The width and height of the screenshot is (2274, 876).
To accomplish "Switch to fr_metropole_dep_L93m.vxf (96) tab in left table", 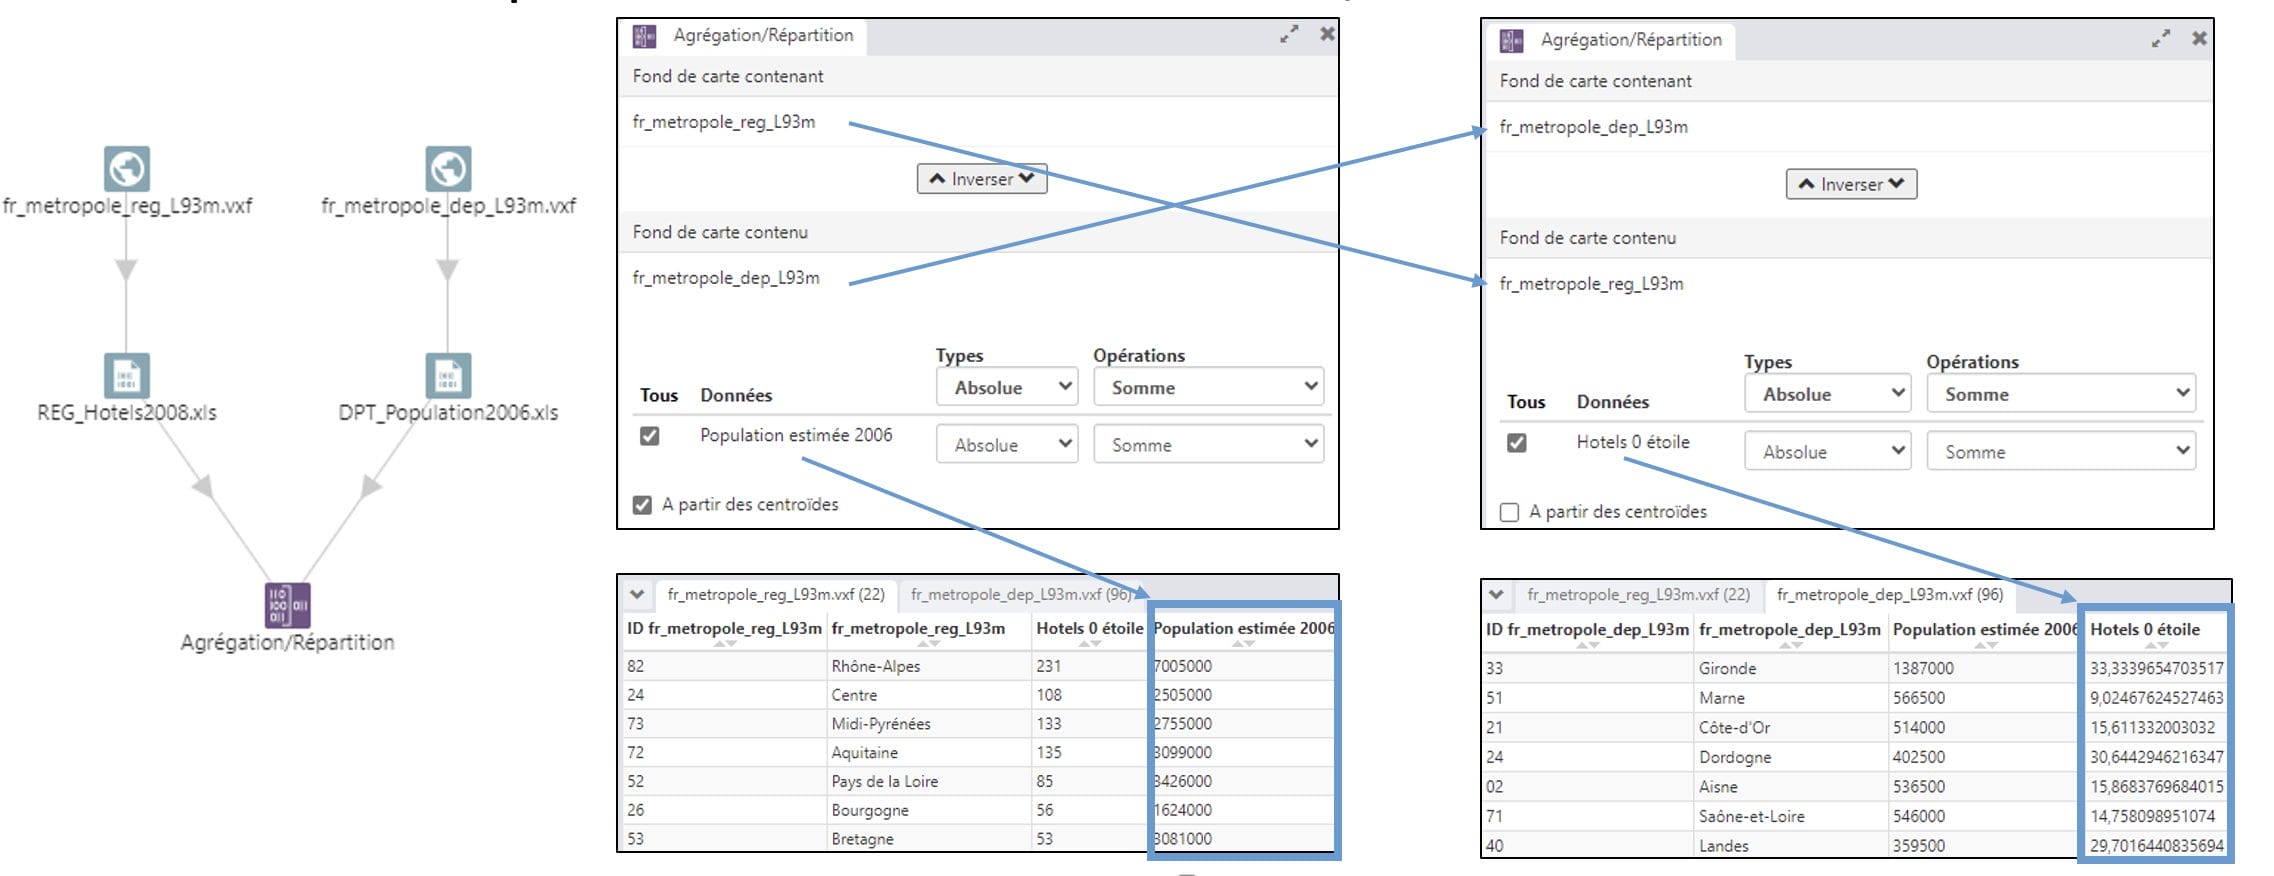I will tap(1020, 594).
